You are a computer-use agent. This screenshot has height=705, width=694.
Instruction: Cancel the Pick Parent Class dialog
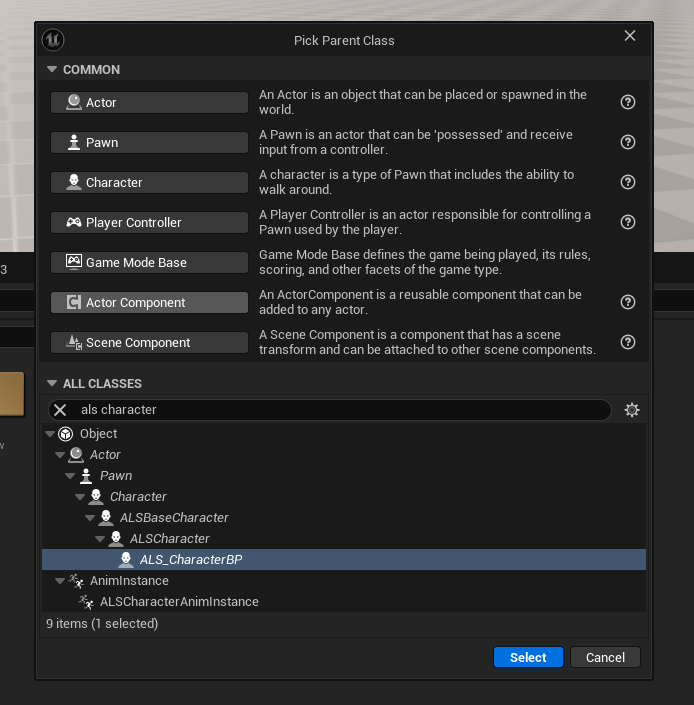pyautogui.click(x=605, y=657)
